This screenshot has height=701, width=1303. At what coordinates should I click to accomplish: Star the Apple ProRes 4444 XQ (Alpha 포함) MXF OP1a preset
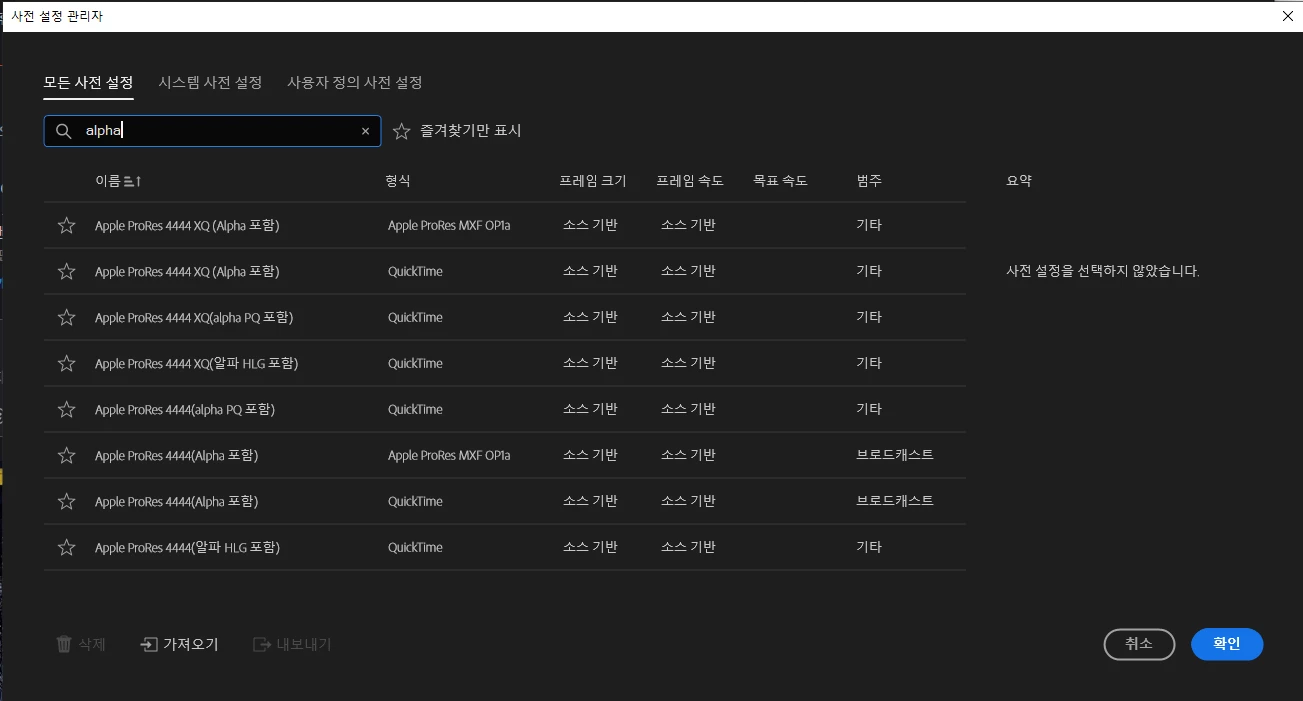pyautogui.click(x=67, y=225)
